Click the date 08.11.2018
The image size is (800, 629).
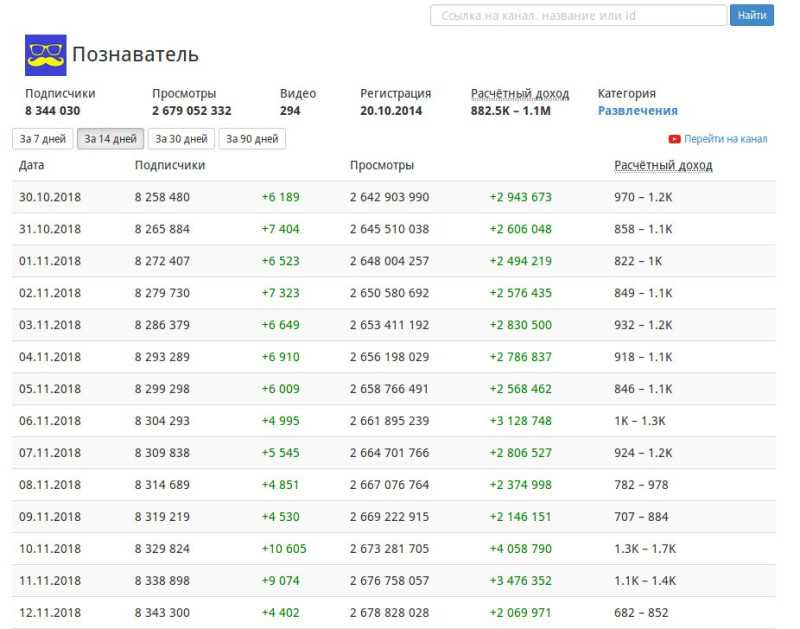(x=50, y=485)
